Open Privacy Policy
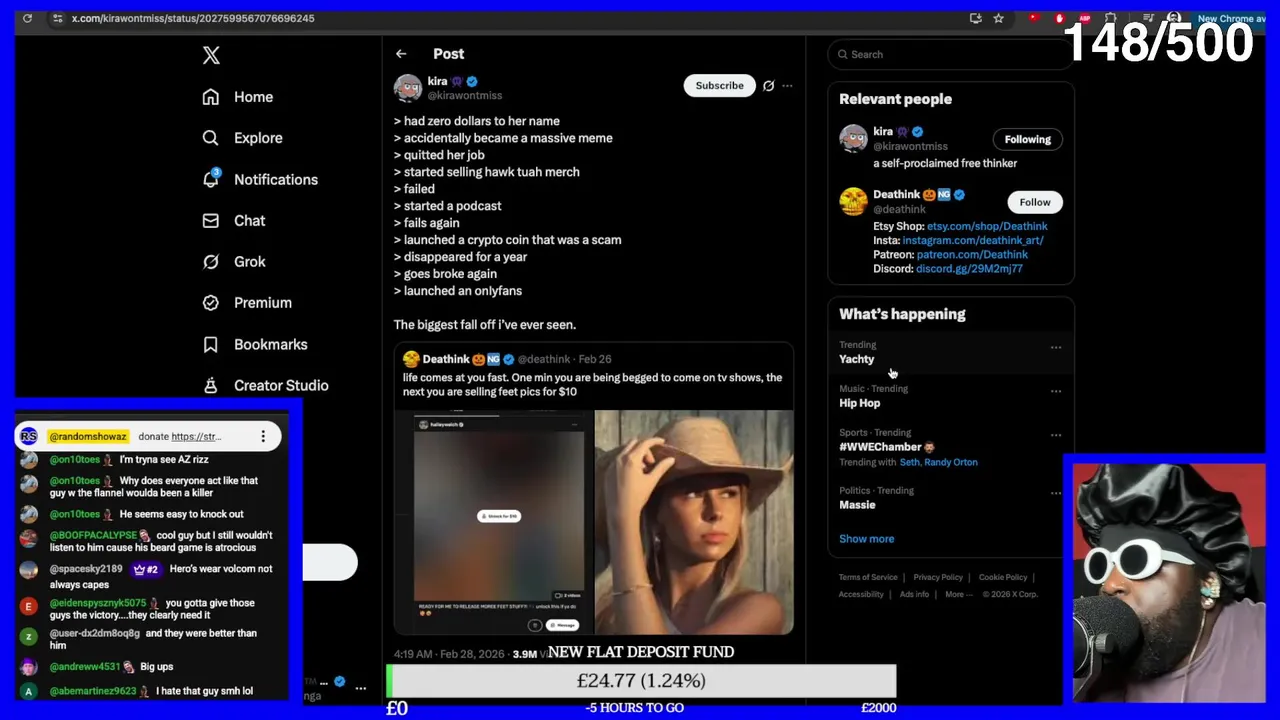Viewport: 1280px width, 720px height. [938, 577]
